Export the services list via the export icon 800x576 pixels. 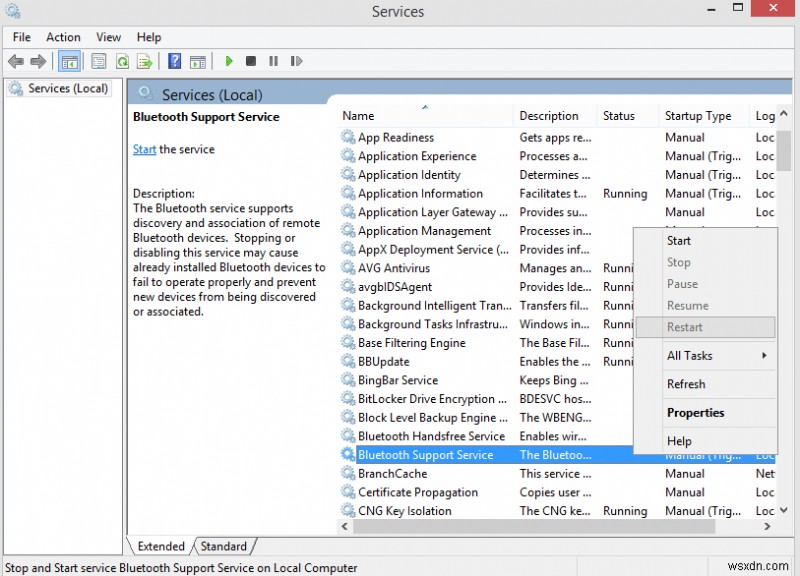coord(145,61)
